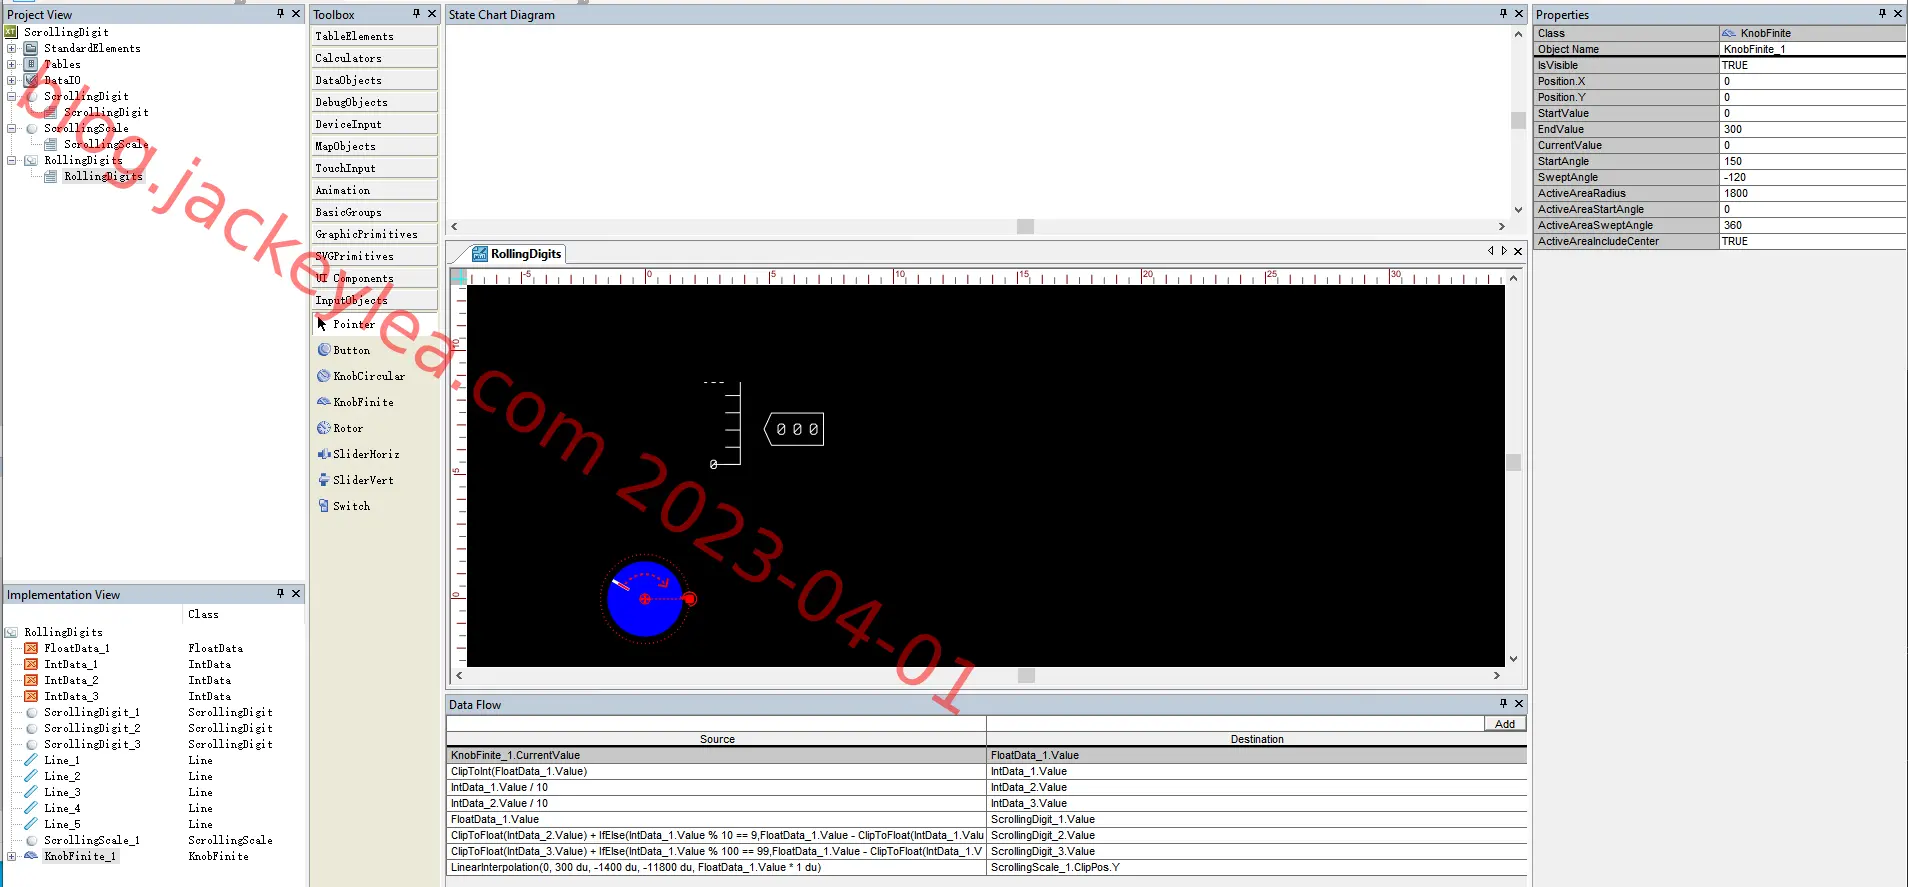This screenshot has width=1908, height=887.
Task: Collapse the ScrollingScale tree node
Action: tap(11, 128)
